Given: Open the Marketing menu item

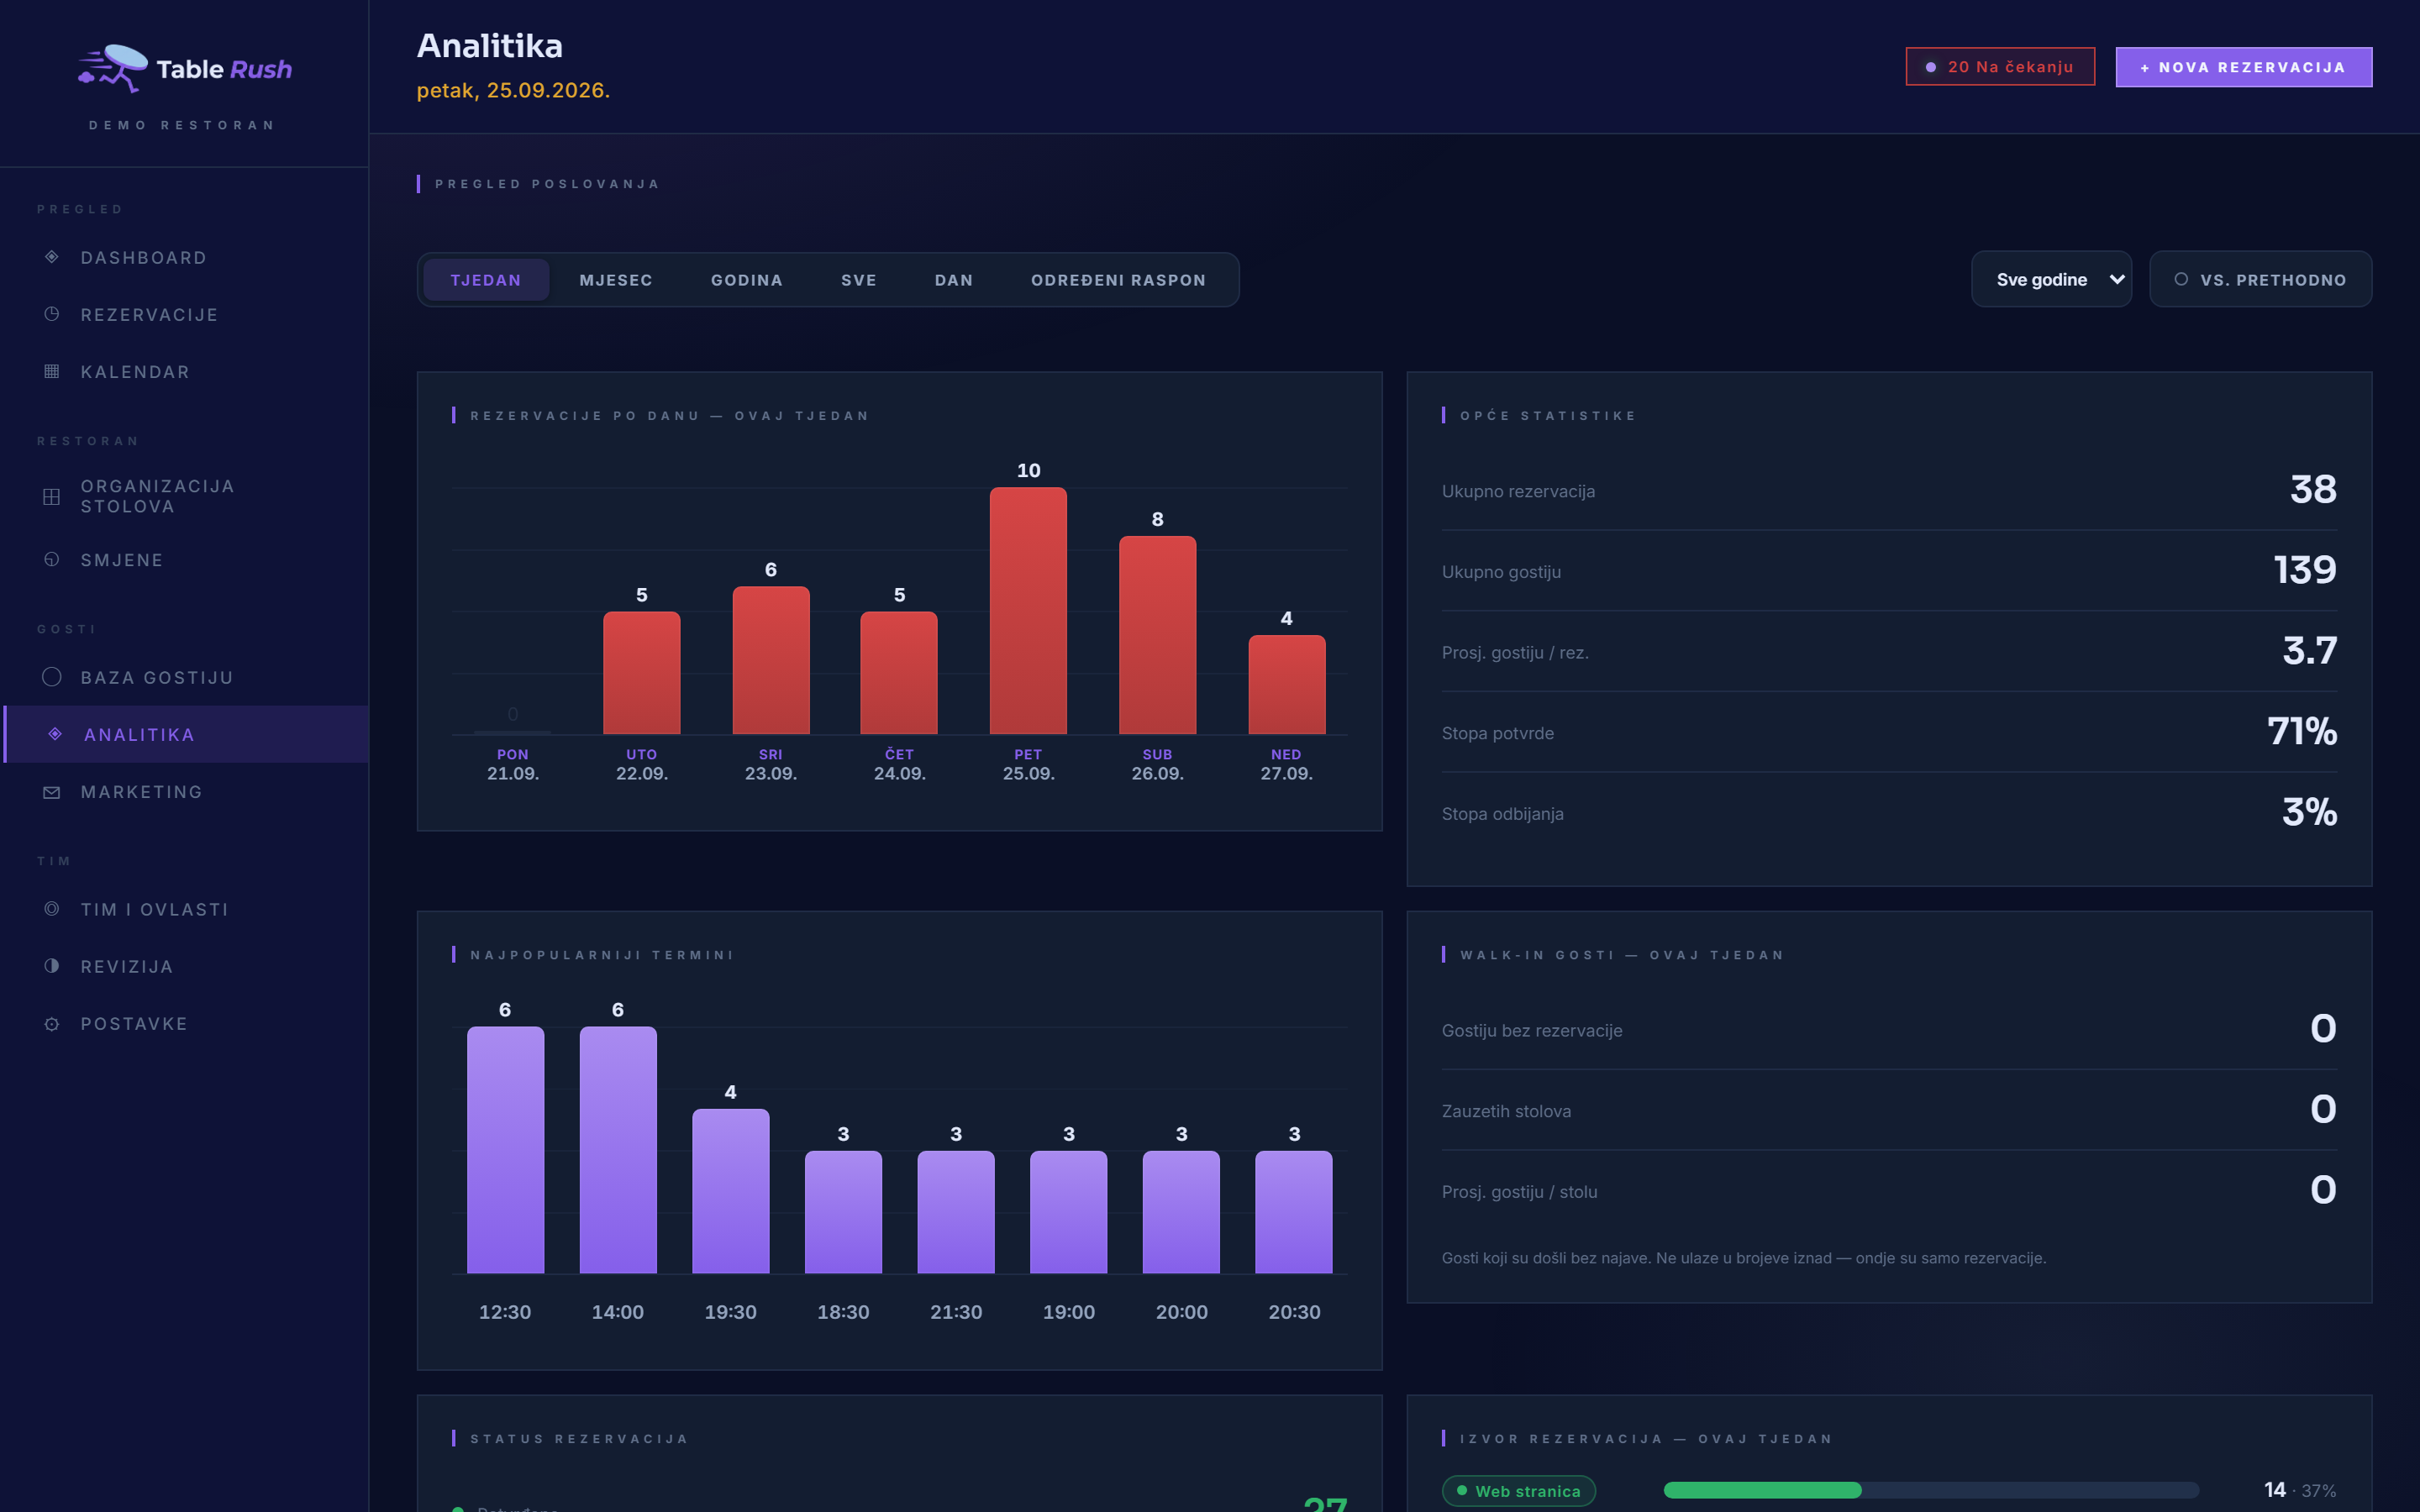Looking at the screenshot, I should 186,792.
